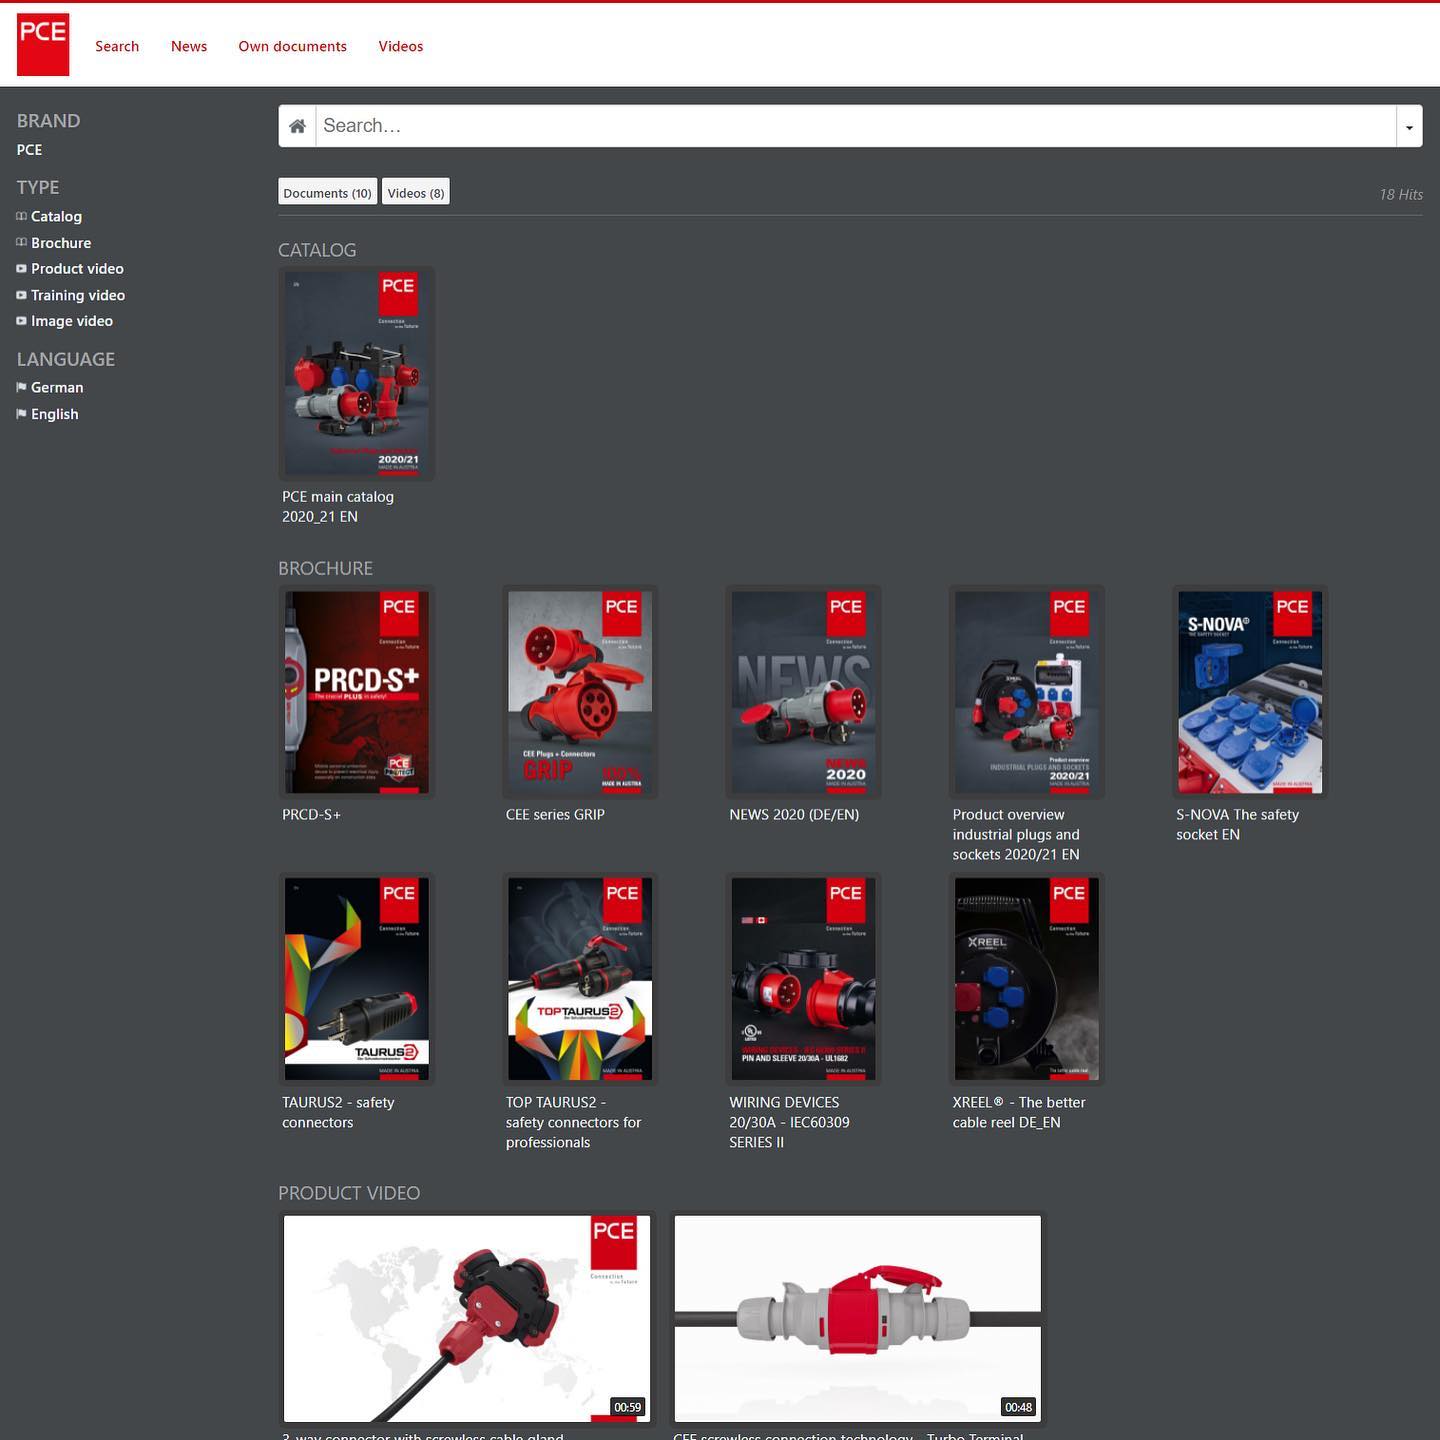The image size is (1440, 1440).
Task: Open the WIRING DEVICES 20/30A brochure cover
Action: (804, 979)
